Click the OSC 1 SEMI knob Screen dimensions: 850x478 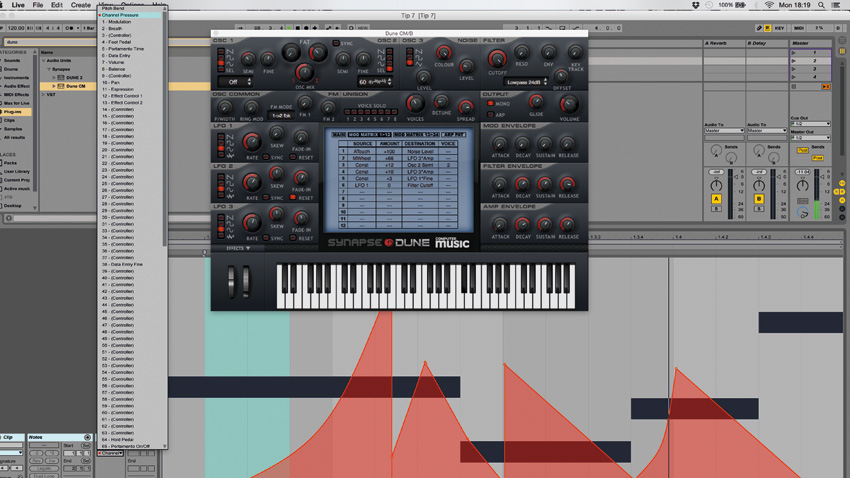tap(248, 59)
